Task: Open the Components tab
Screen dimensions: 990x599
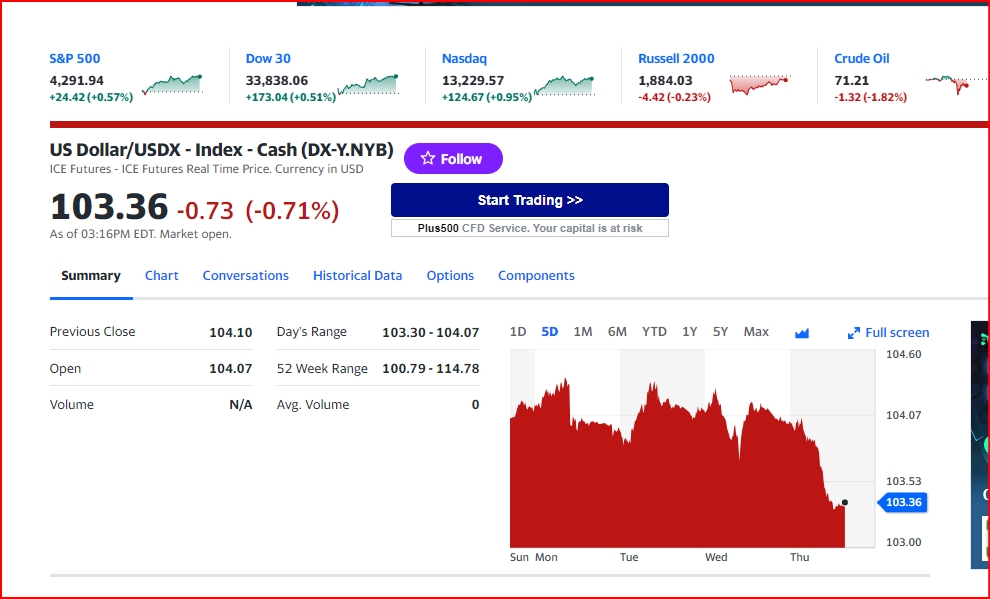Action: point(536,275)
